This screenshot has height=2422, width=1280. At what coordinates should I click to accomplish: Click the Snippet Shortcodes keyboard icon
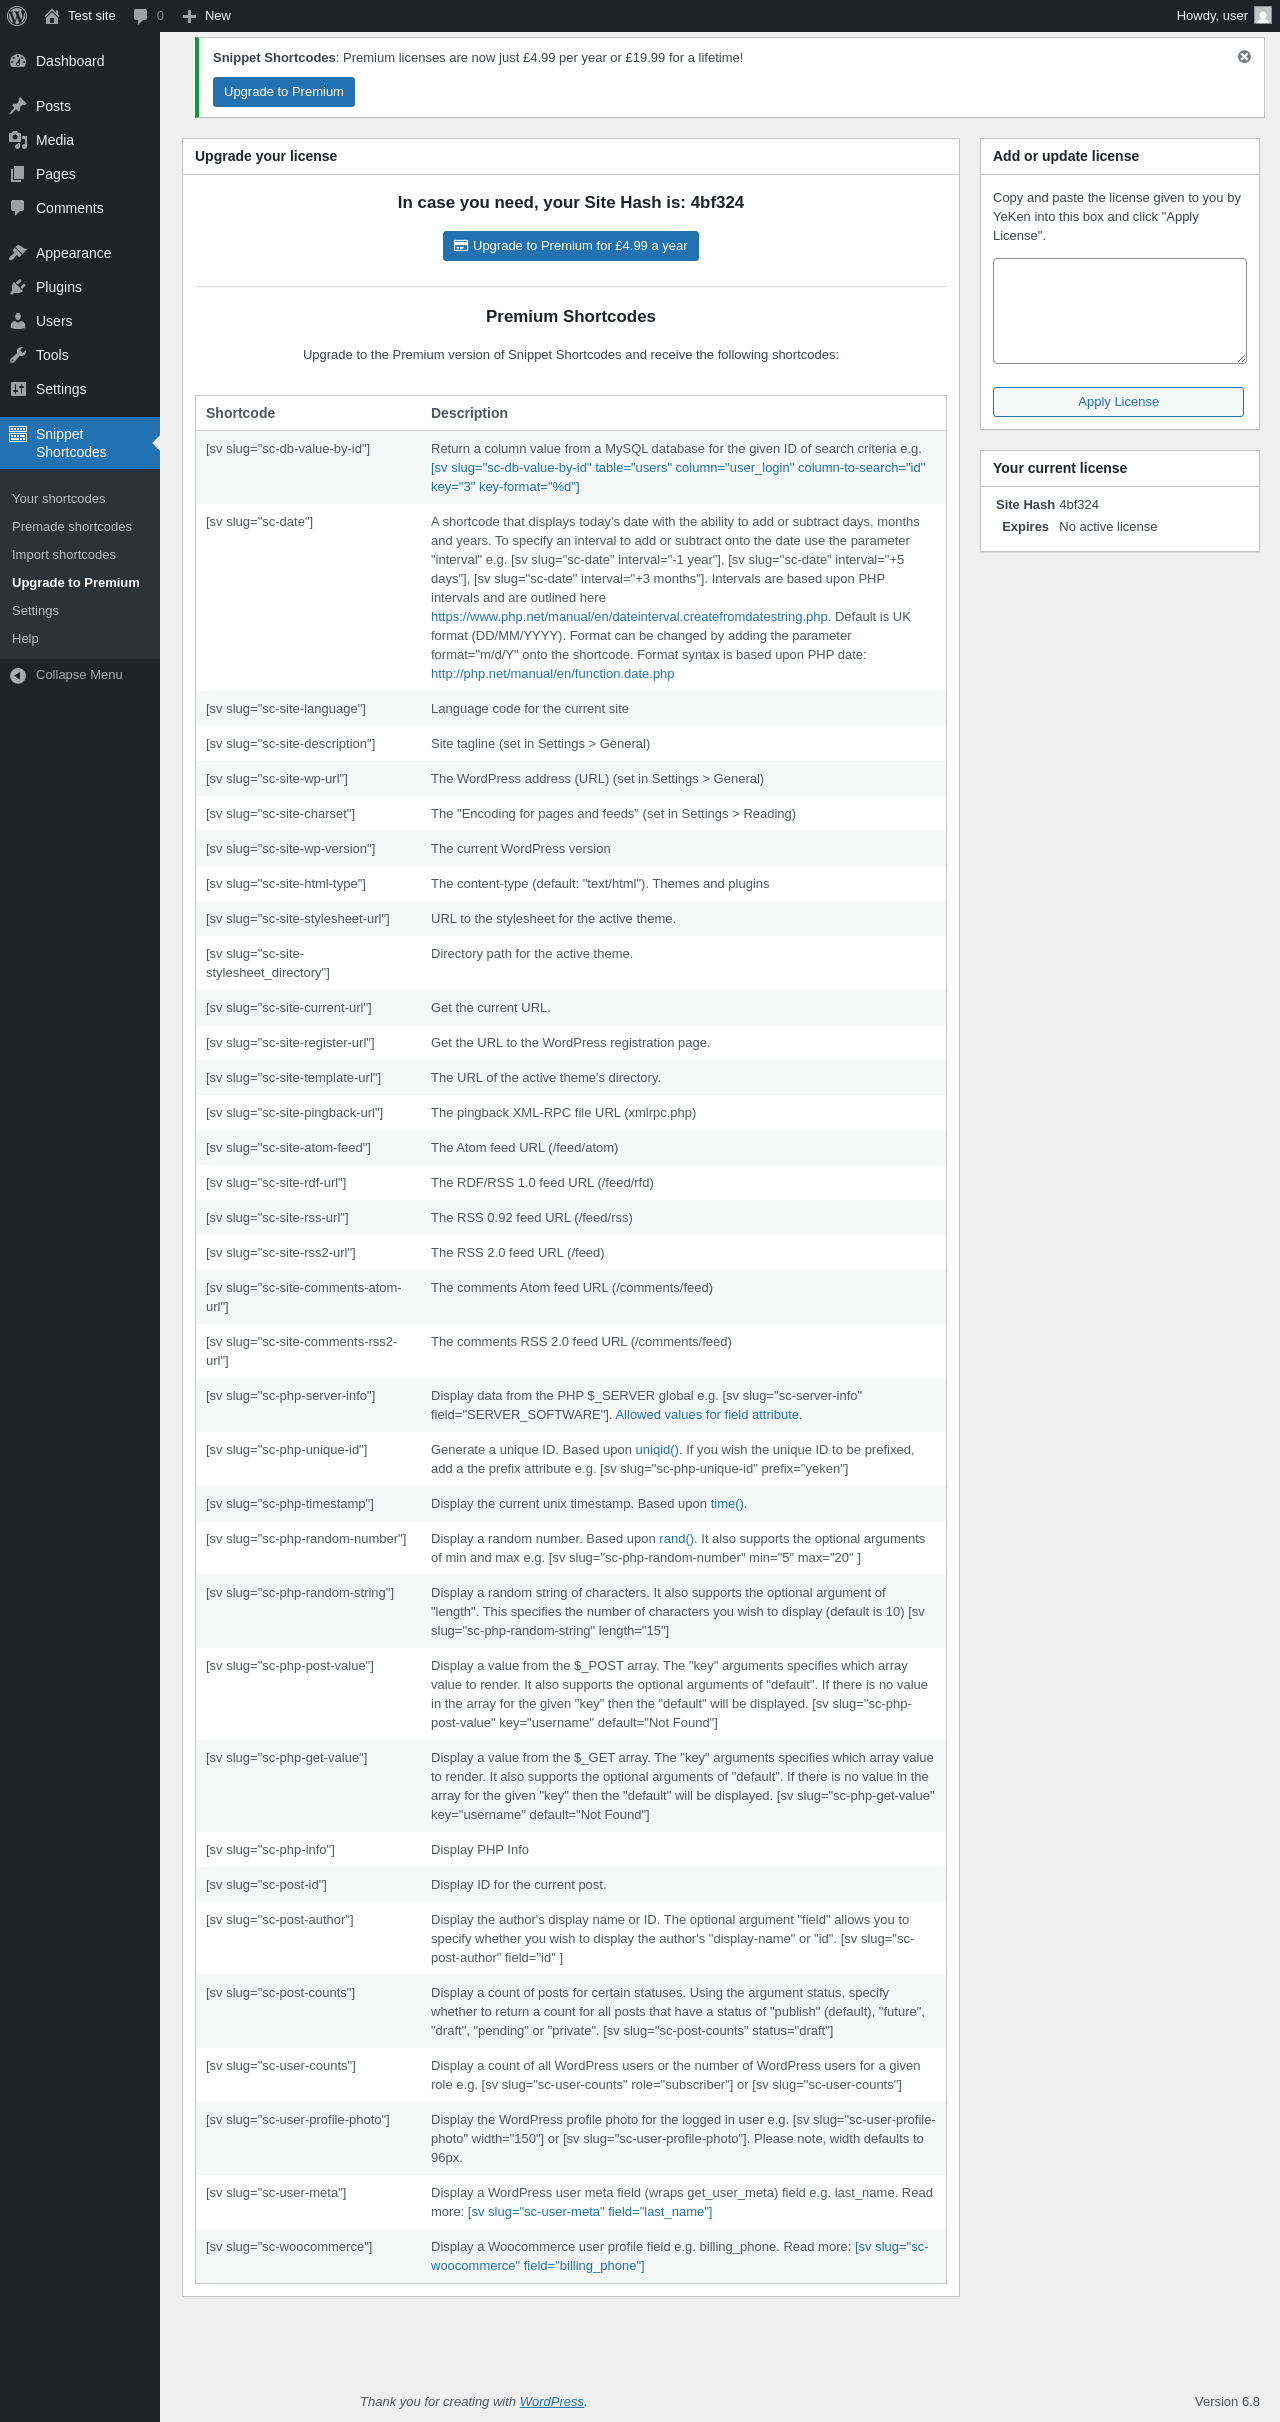click(18, 434)
